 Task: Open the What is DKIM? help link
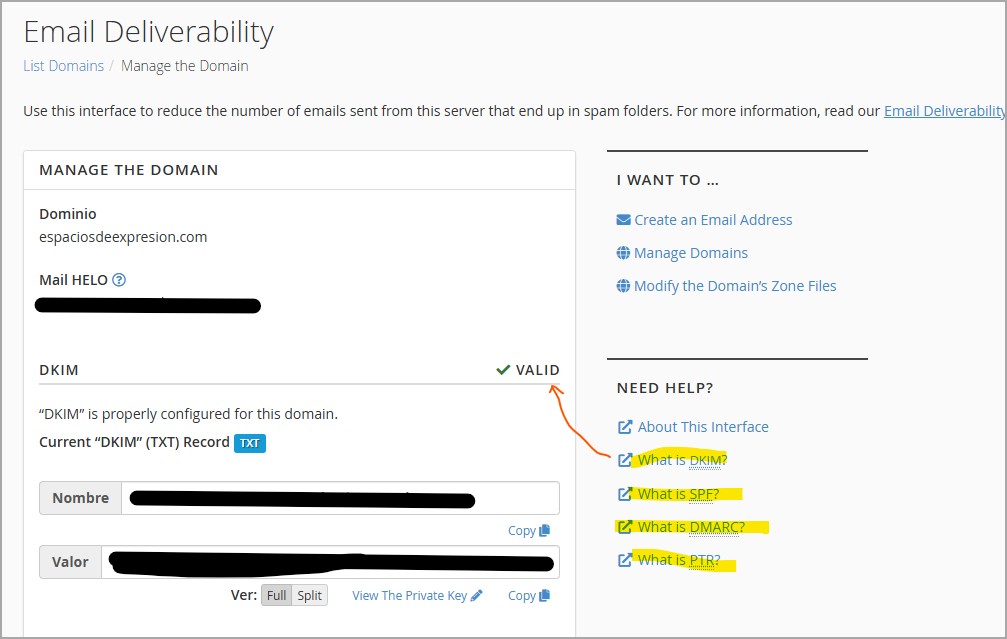[x=682, y=461]
